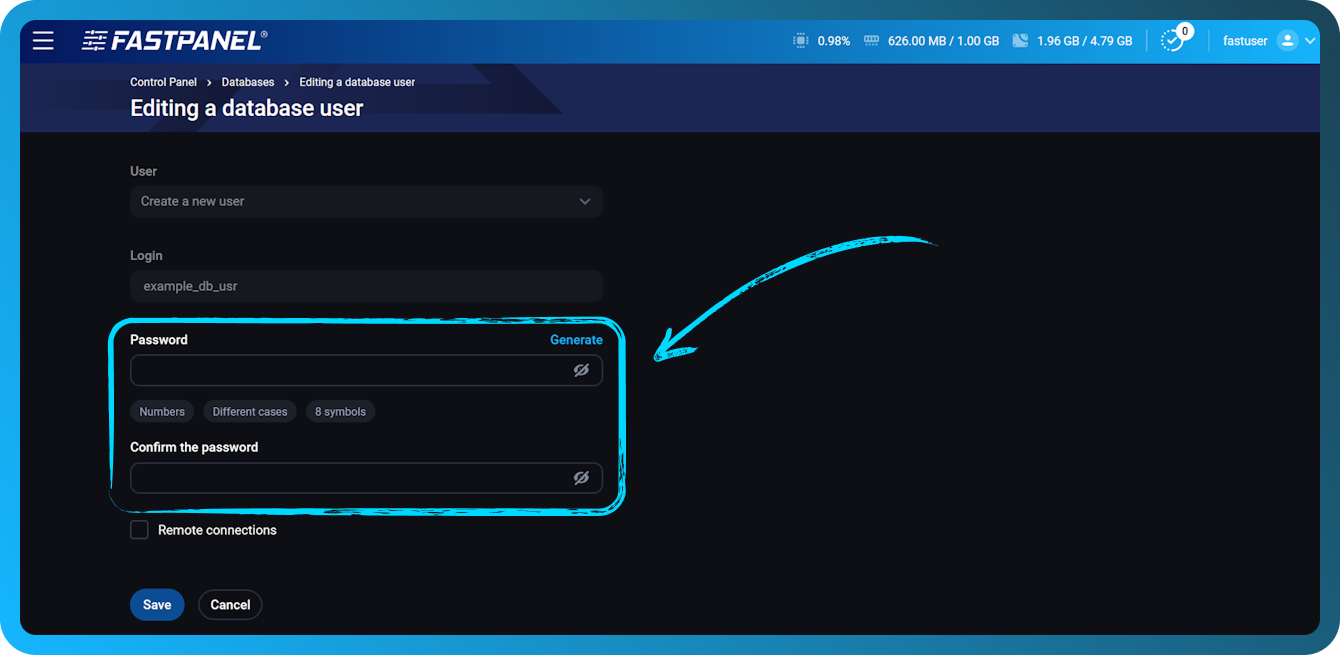Cancel editing the database user
Screen dimensions: 1340x655
(230, 604)
